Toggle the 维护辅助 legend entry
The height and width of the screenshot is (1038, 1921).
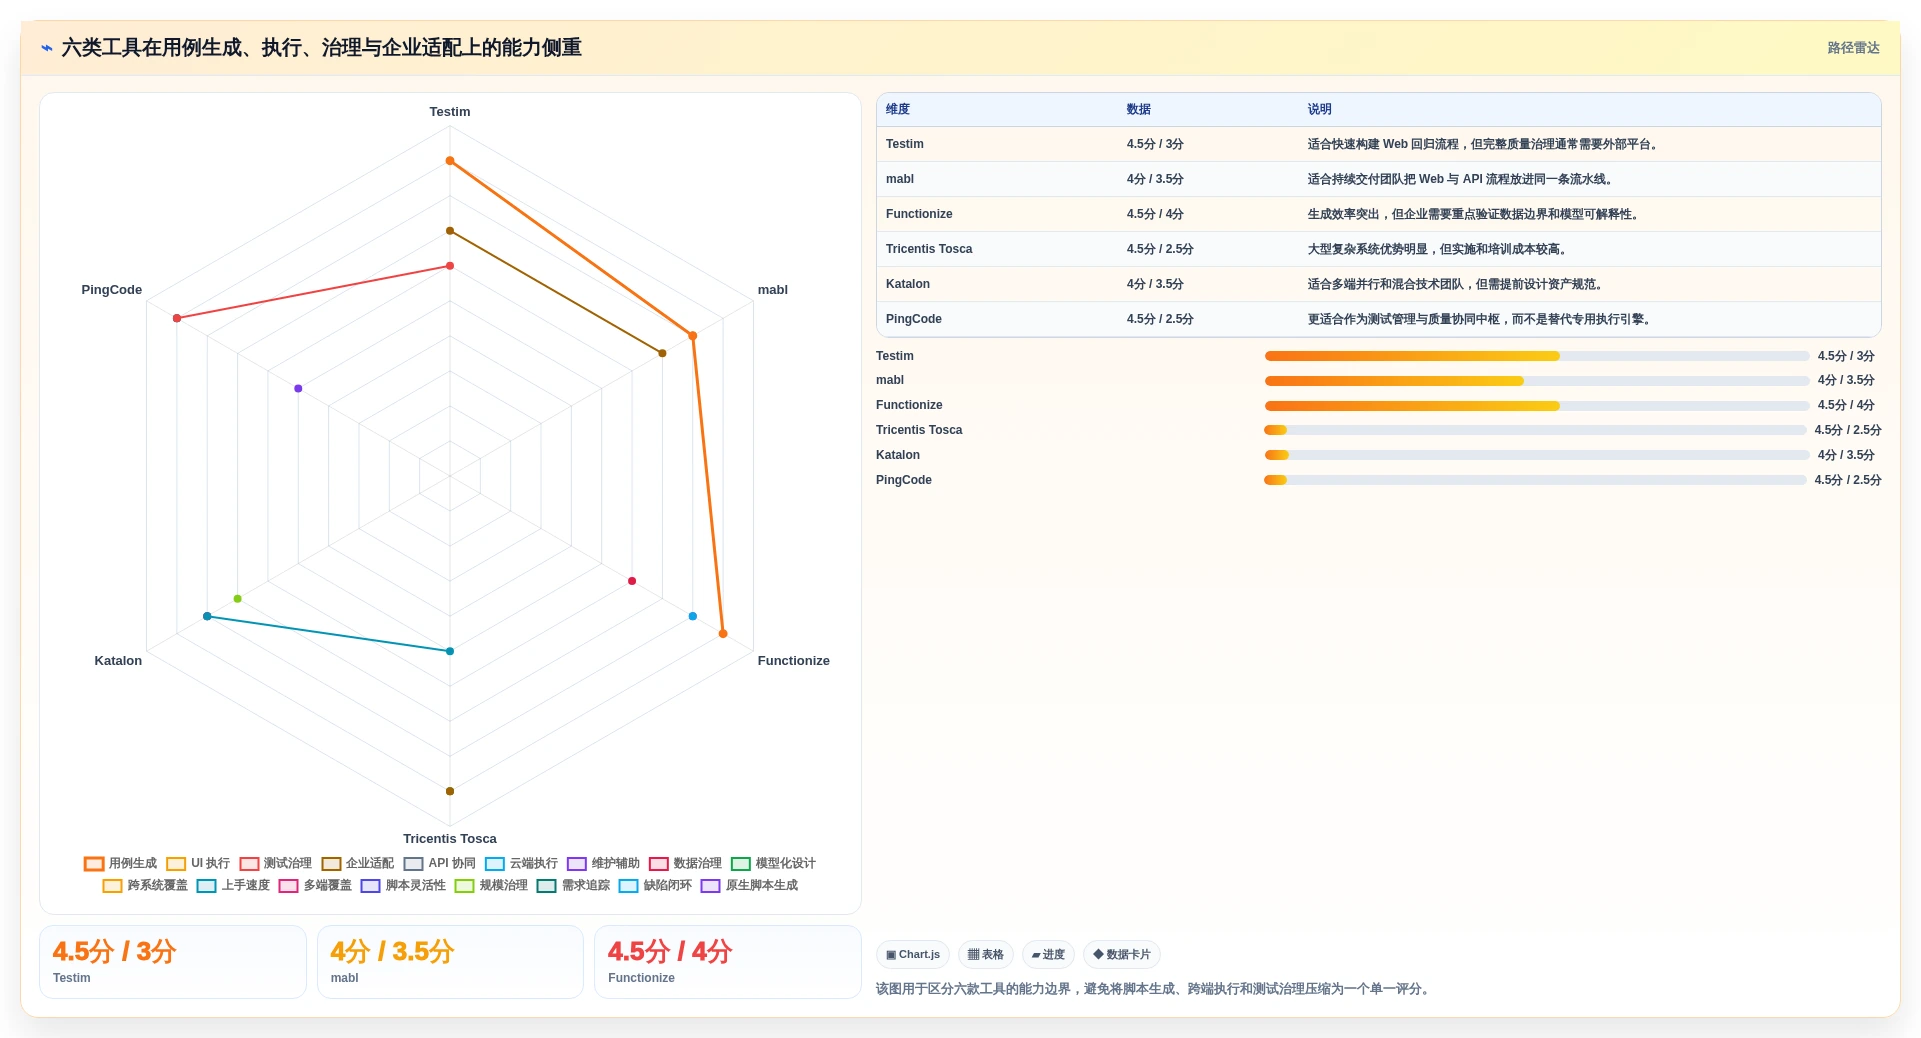pos(603,863)
